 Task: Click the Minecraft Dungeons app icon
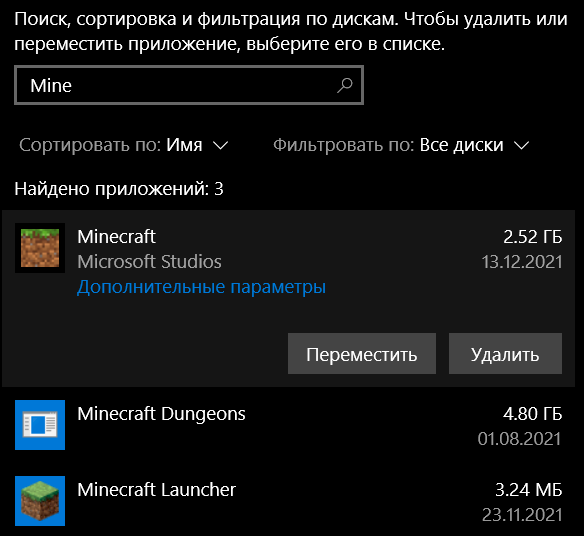(40, 425)
